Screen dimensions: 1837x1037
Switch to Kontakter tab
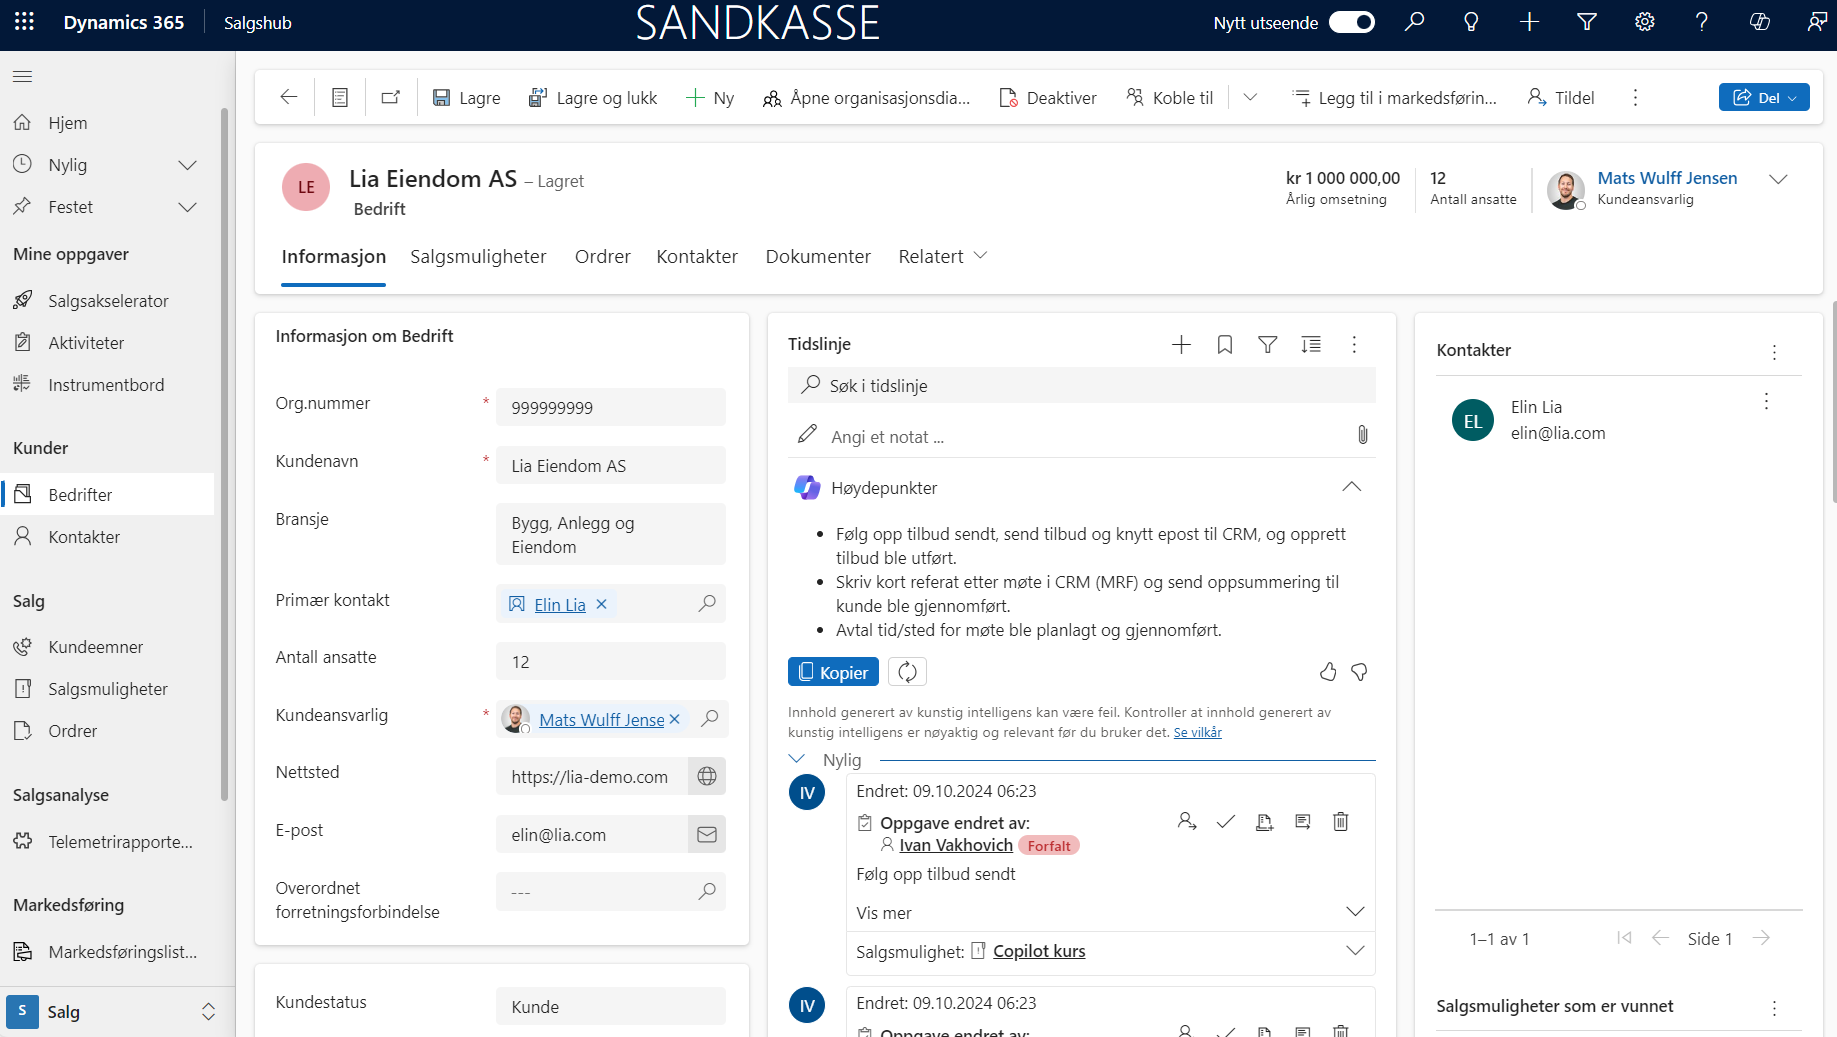[x=697, y=257]
